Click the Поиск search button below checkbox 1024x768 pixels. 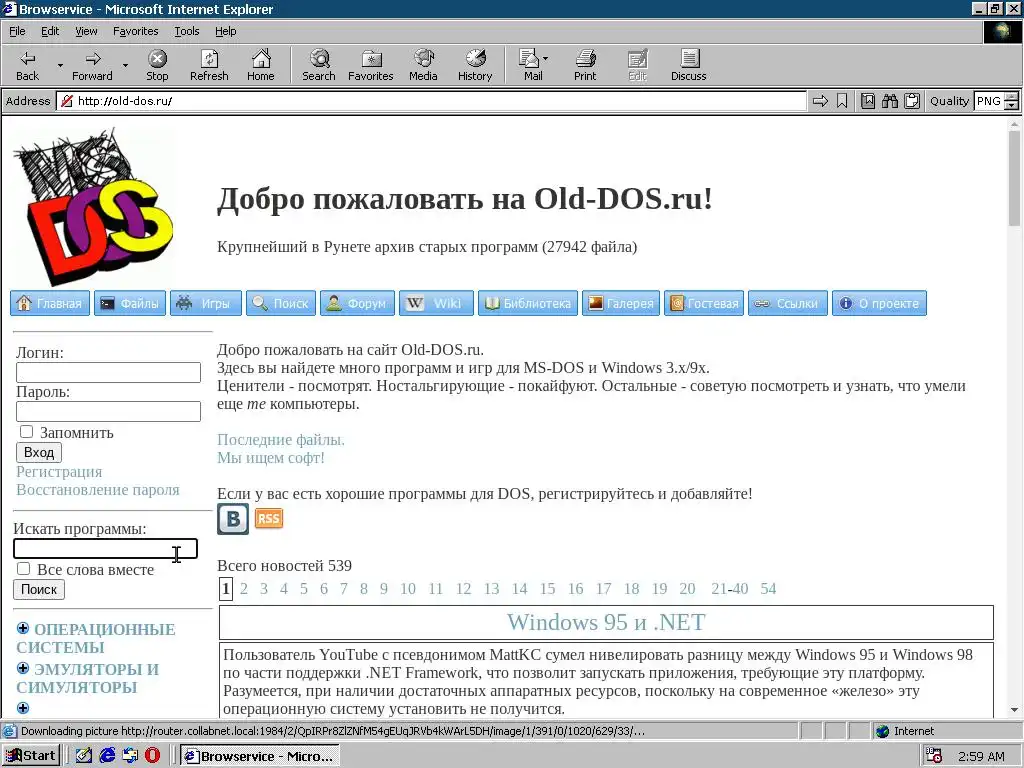click(39, 590)
